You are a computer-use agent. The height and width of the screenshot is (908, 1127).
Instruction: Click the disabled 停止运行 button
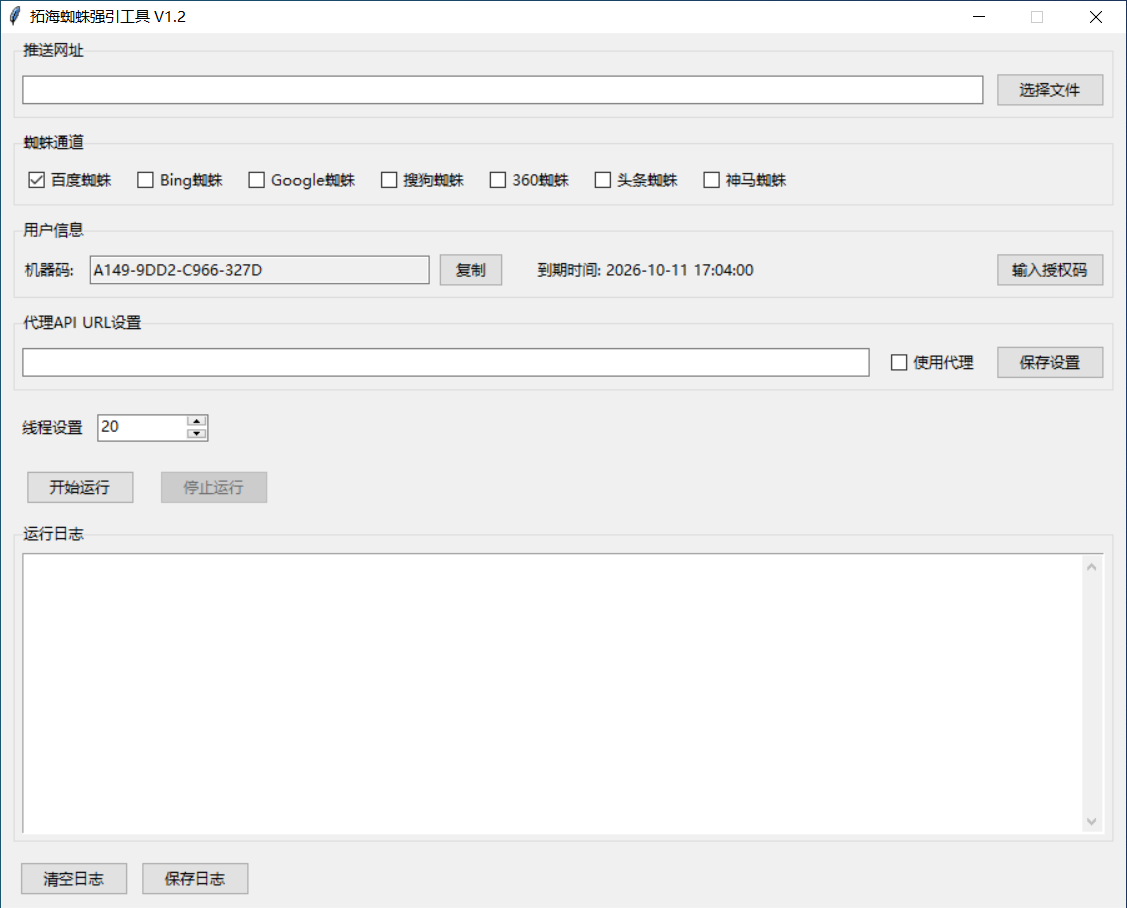(x=213, y=487)
